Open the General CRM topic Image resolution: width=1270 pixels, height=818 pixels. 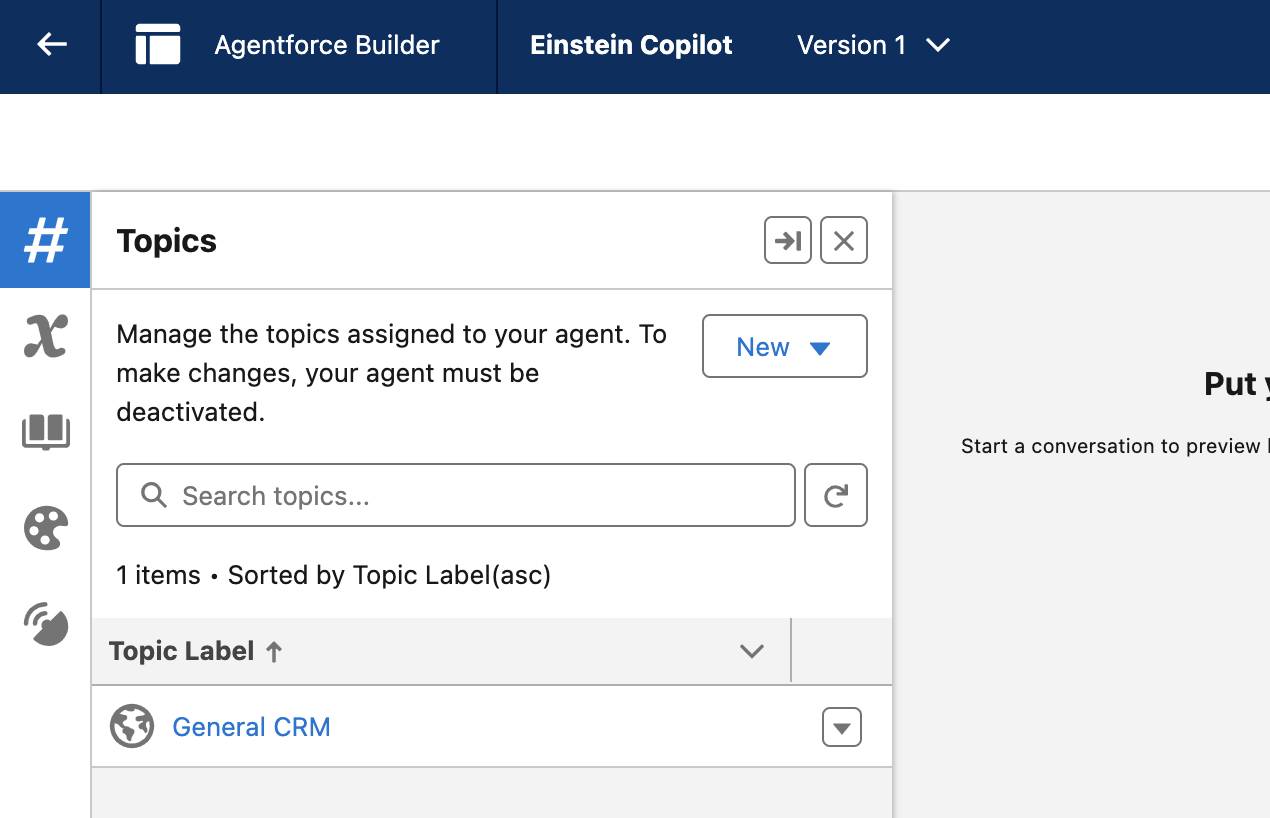pyautogui.click(x=251, y=727)
